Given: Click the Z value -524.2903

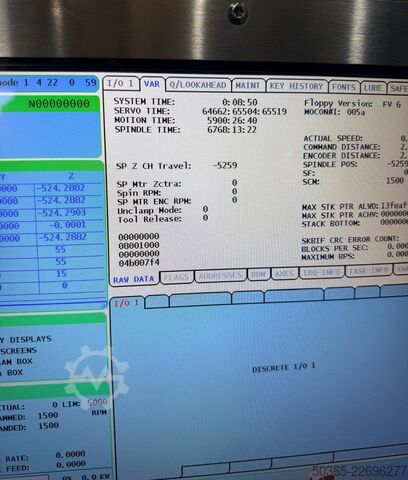Looking at the screenshot, I should (61, 212).
